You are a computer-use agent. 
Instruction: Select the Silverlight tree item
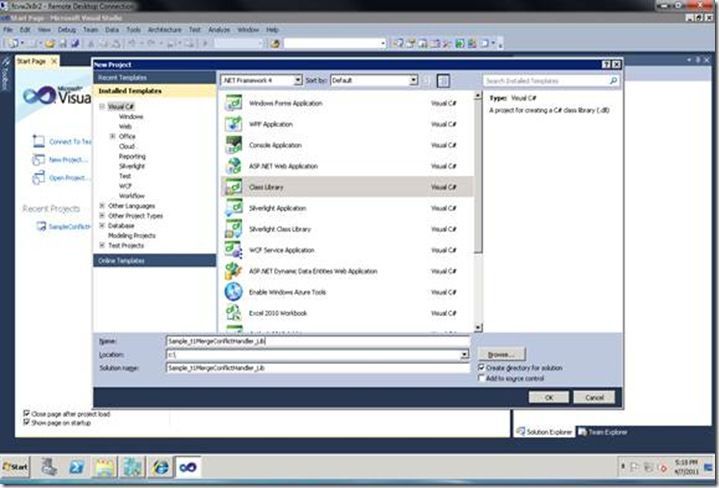click(132, 166)
